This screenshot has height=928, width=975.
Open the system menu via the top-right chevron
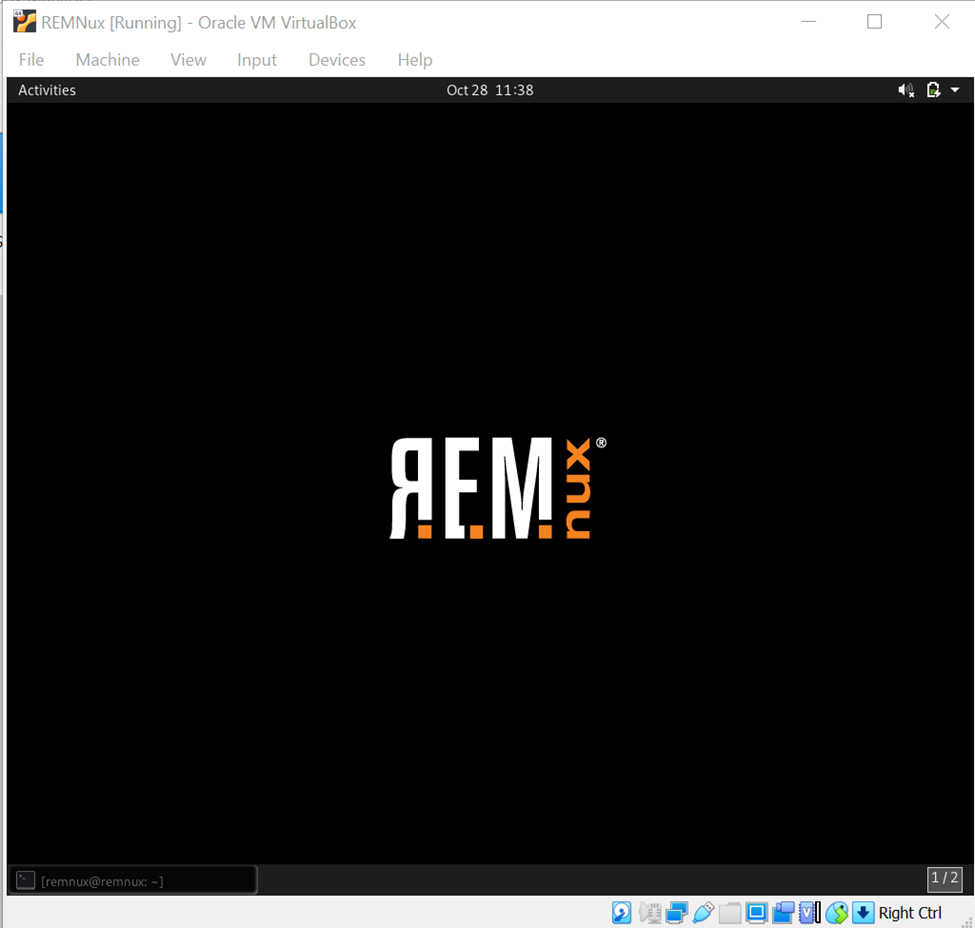[955, 90]
